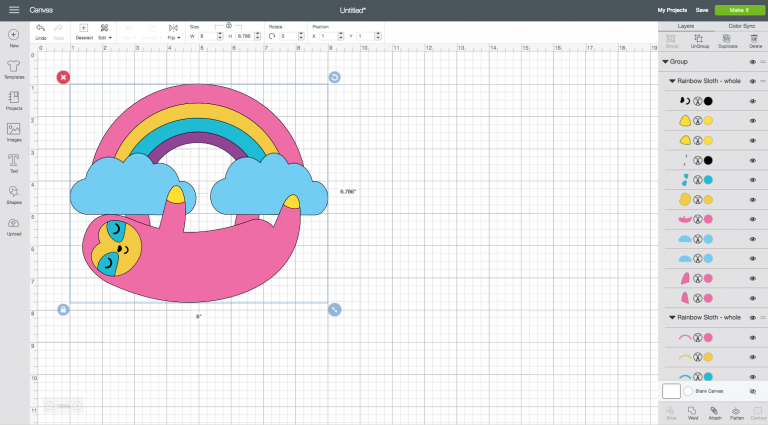This screenshot has width=768, height=425.
Task: Click the green Make It button
Action: click(739, 10)
